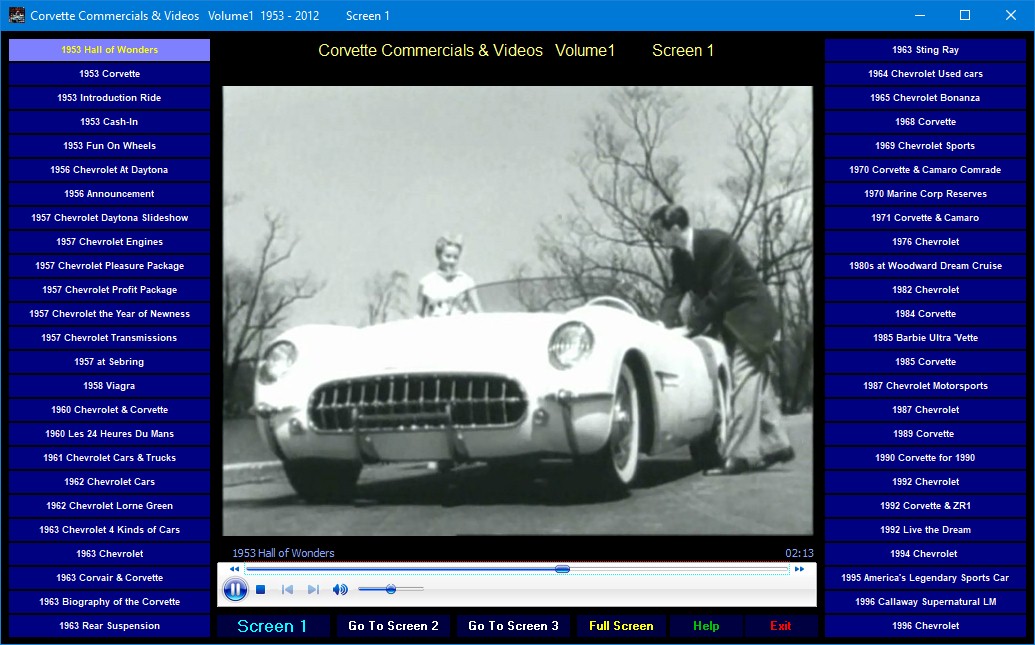This screenshot has width=1035, height=645.
Task: Click the video frame of the Corvette
Action: point(518,310)
